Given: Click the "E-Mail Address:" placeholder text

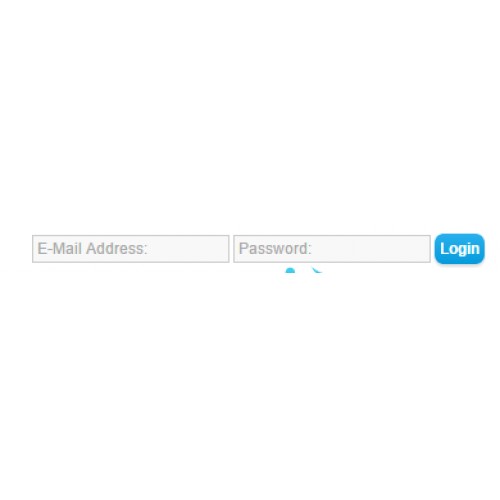Looking at the screenshot, I should 92,249.
